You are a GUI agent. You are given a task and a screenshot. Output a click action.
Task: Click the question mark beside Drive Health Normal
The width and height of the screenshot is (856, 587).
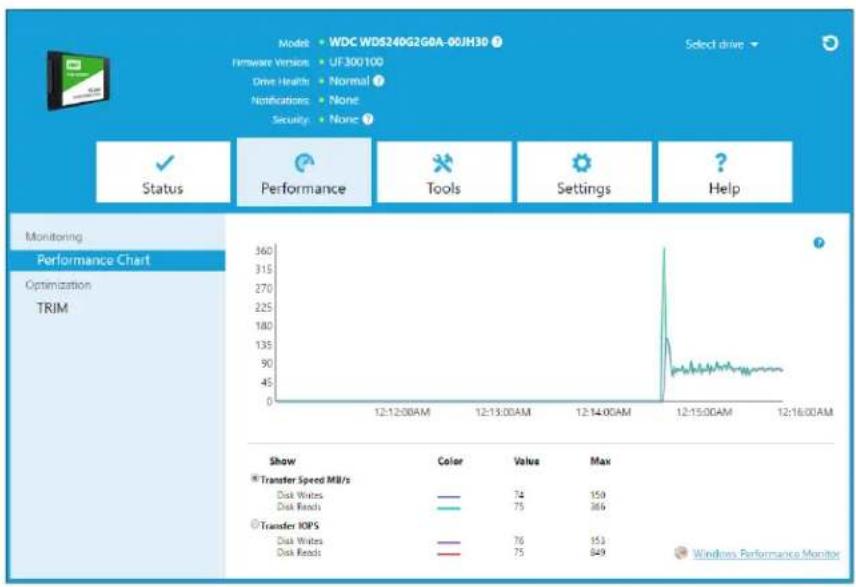point(378,81)
